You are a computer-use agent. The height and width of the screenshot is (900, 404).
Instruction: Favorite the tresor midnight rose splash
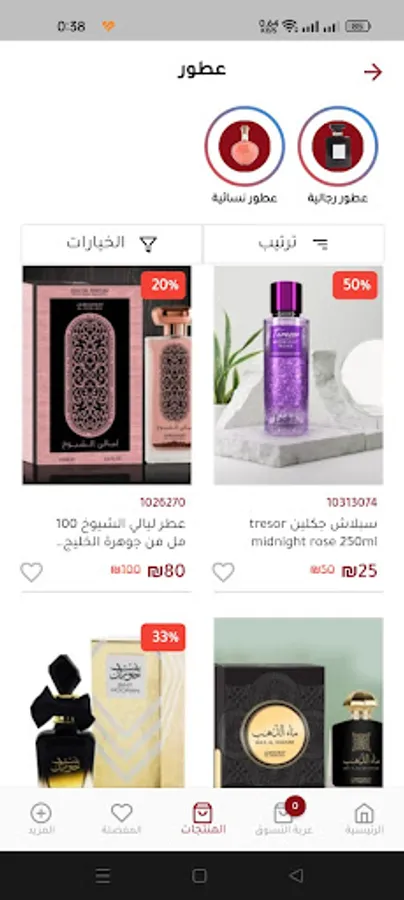(223, 572)
